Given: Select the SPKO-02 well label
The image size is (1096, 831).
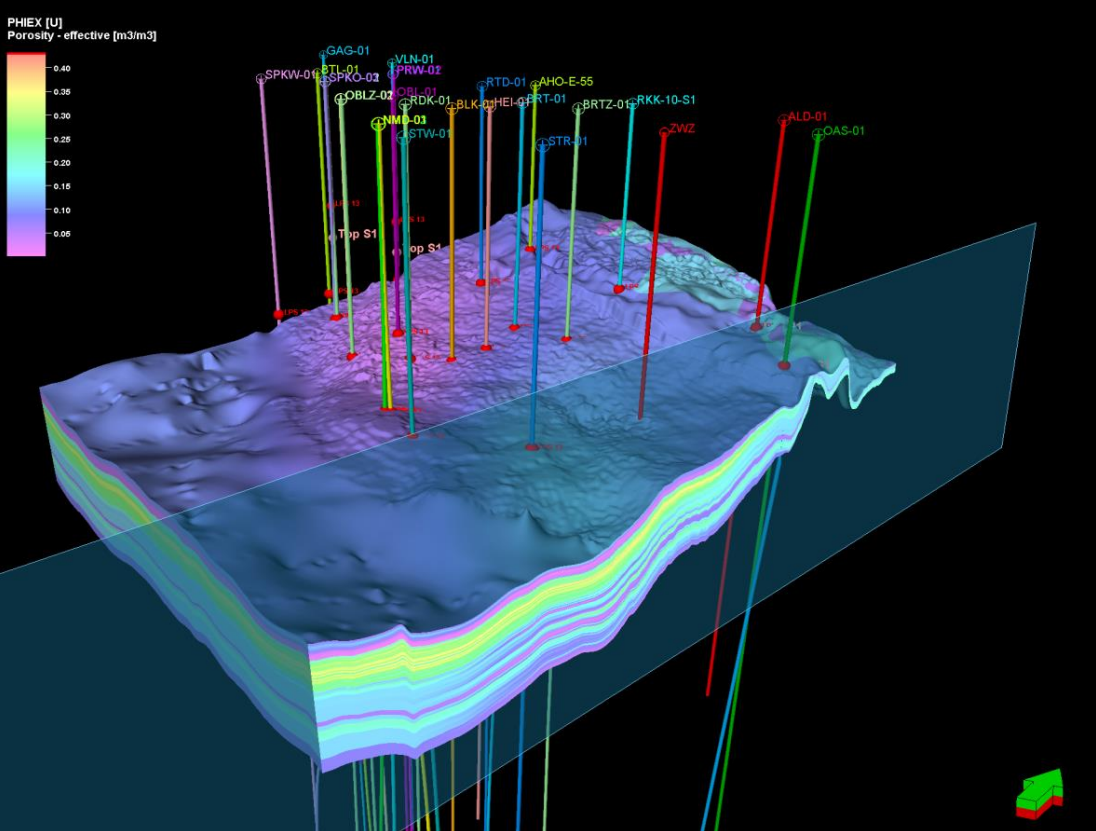Looking at the screenshot, I should point(354,78).
